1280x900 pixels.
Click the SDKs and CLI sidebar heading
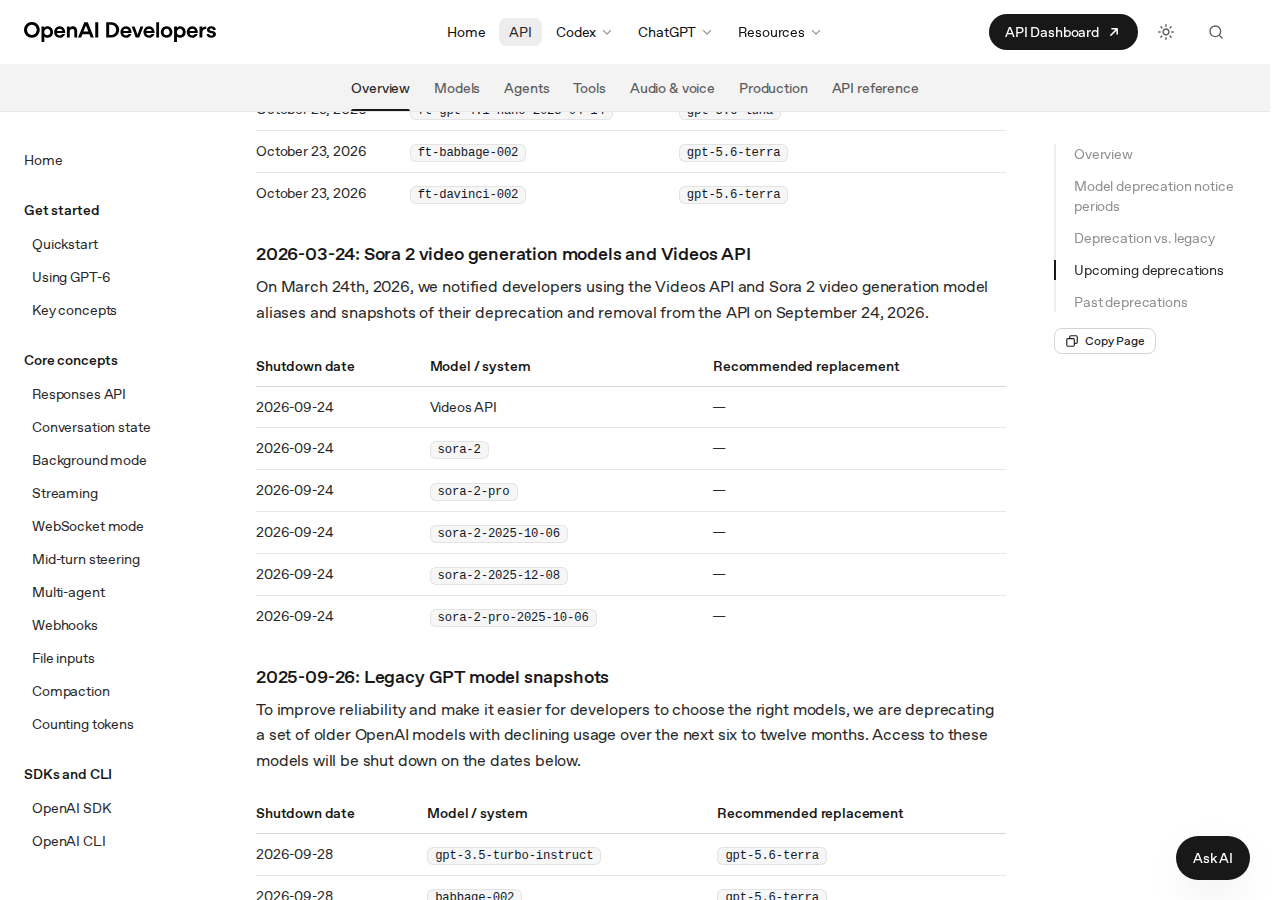coord(68,774)
